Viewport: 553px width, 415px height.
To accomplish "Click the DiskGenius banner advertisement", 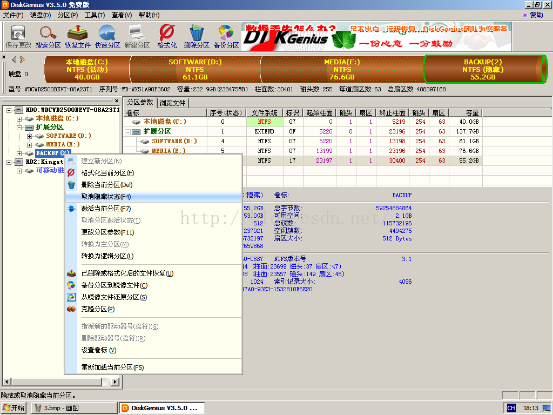I will coord(376,37).
